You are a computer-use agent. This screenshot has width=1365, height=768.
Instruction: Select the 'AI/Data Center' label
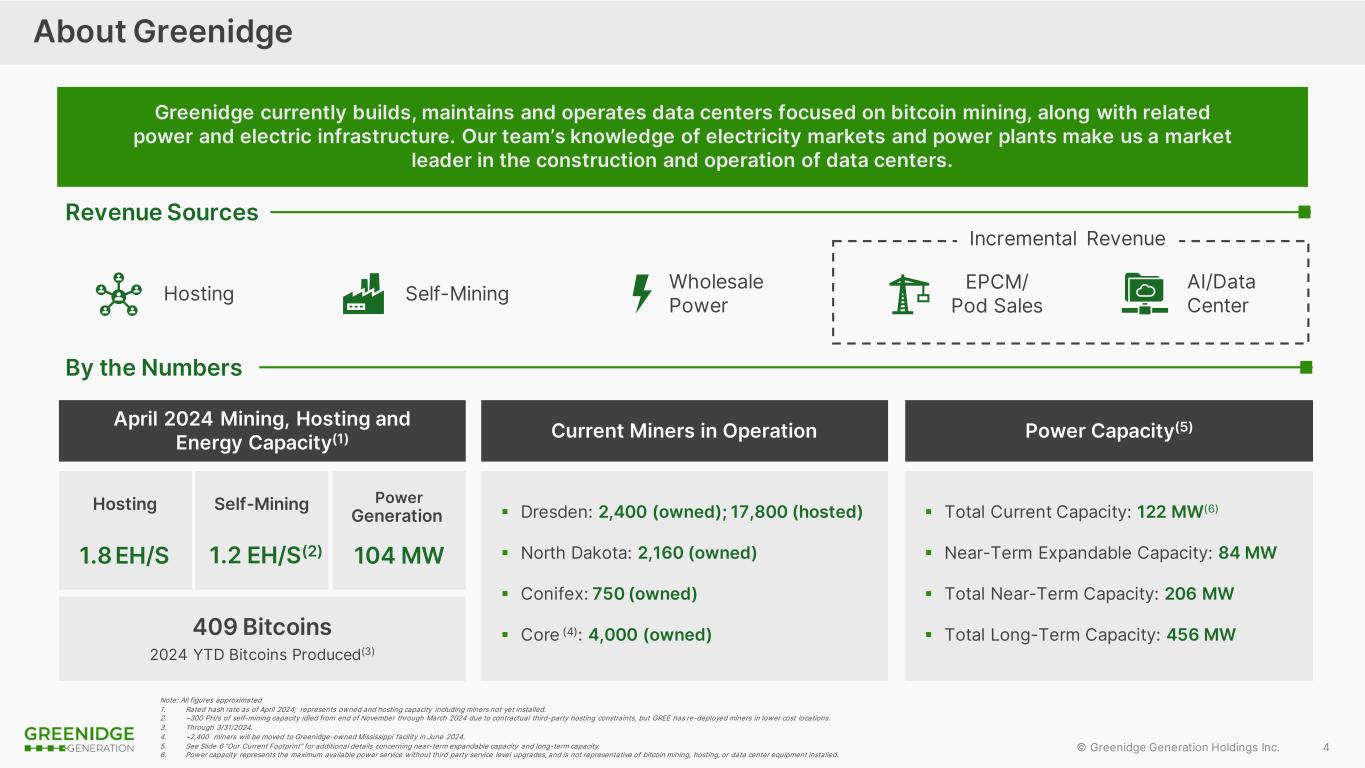[x=1221, y=294]
